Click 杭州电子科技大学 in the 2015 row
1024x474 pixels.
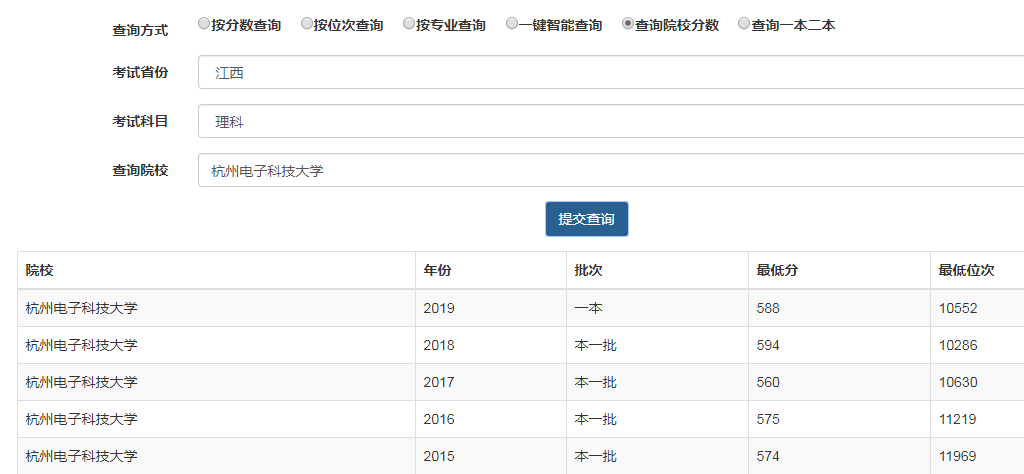[82, 456]
